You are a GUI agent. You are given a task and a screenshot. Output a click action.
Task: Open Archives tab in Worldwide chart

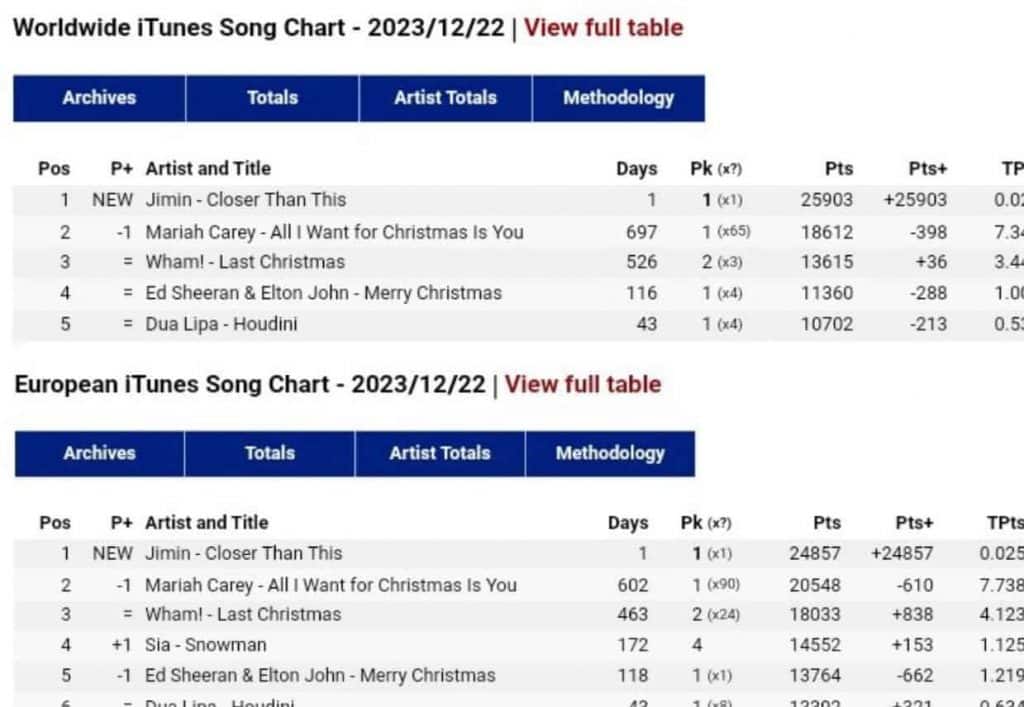pos(99,98)
